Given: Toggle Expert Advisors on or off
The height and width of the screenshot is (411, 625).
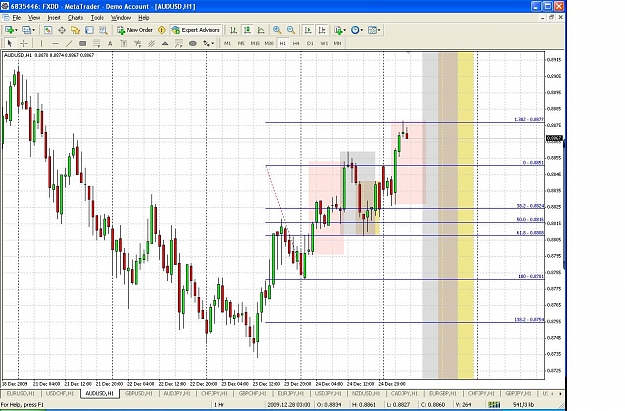Looking at the screenshot, I should (x=196, y=30).
